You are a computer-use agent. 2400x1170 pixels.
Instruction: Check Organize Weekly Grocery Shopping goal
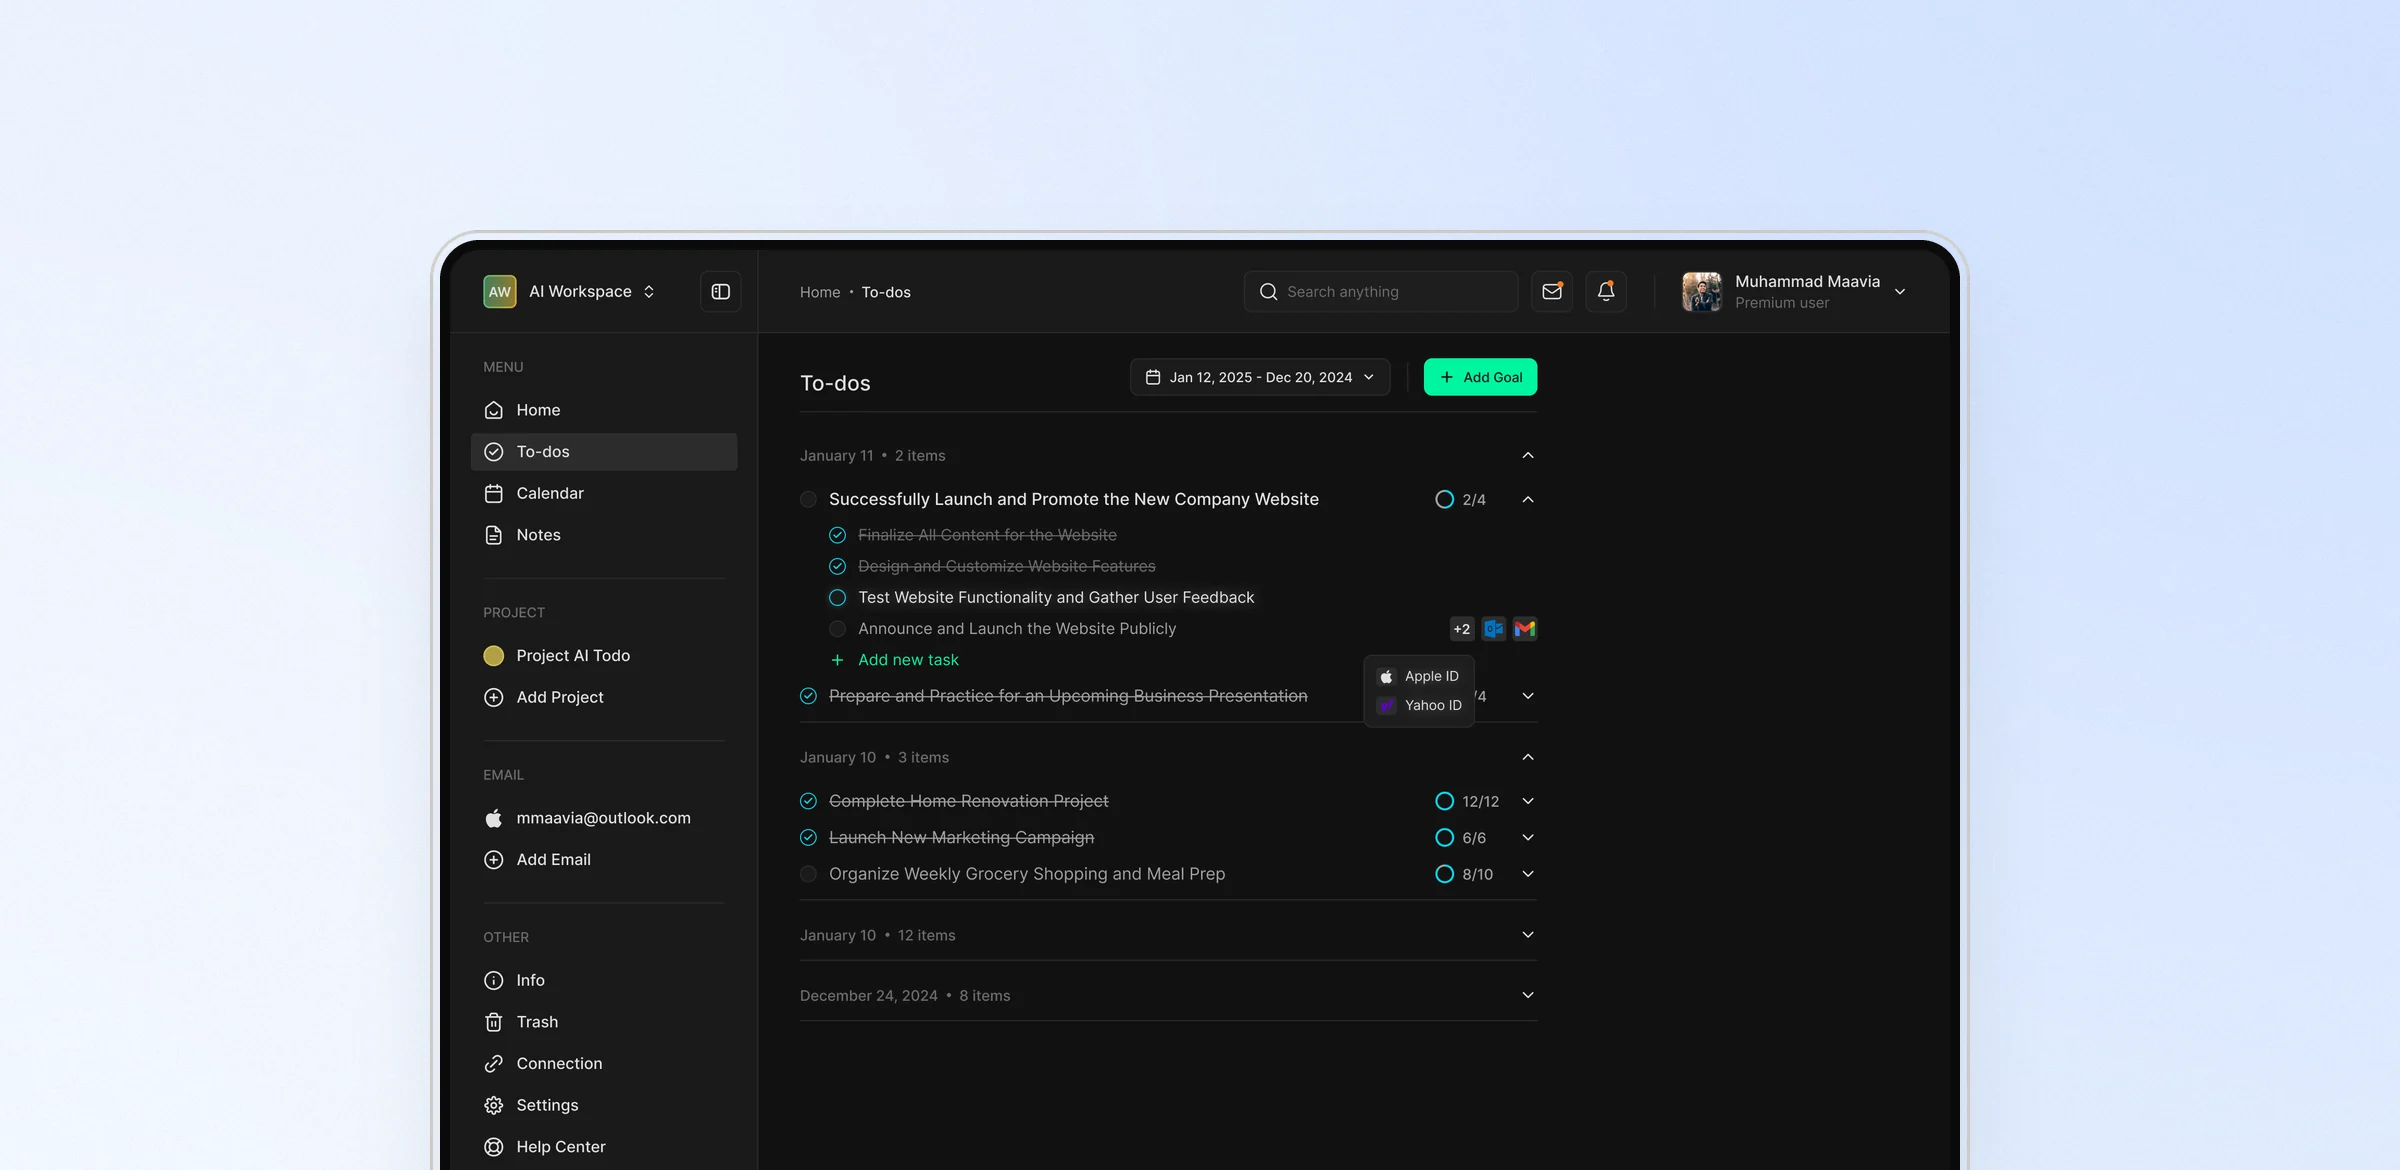[x=808, y=874]
